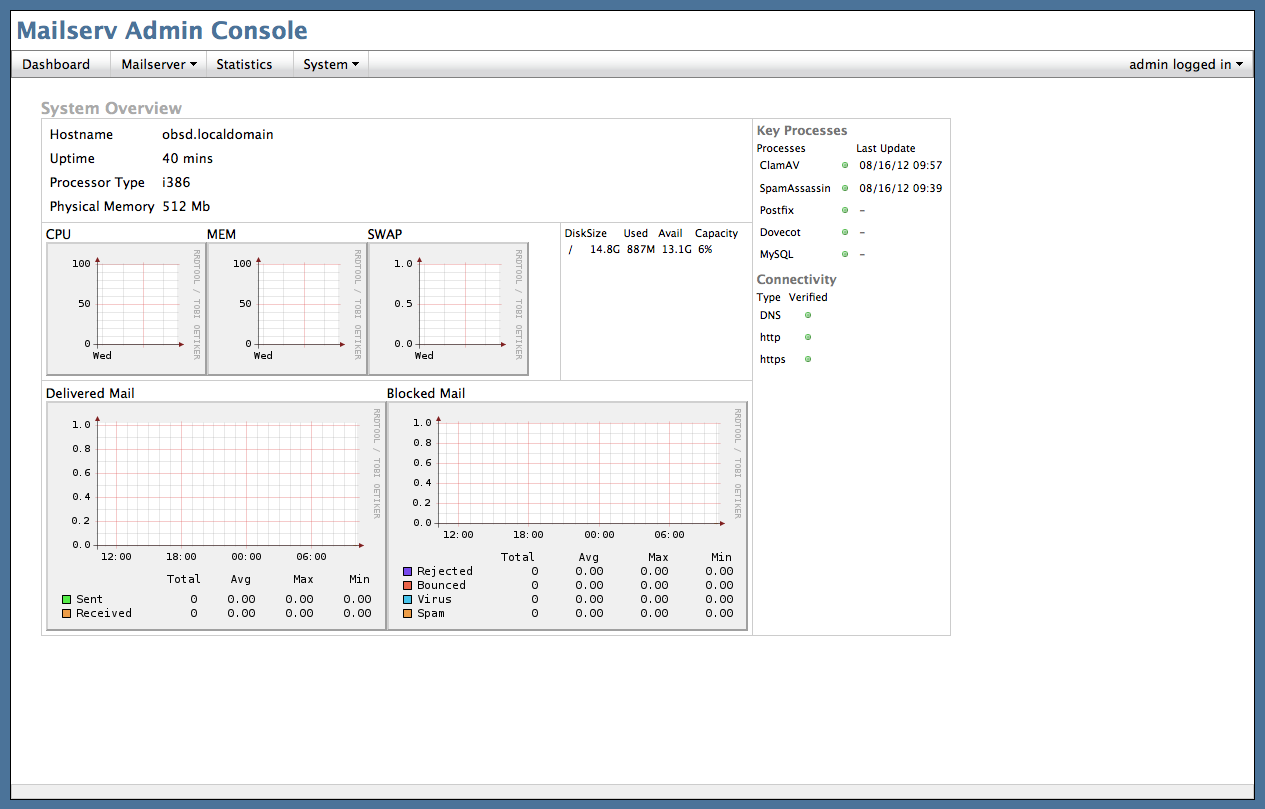Click the red Bounced legend swatch
1265x809 pixels.
tap(408, 586)
